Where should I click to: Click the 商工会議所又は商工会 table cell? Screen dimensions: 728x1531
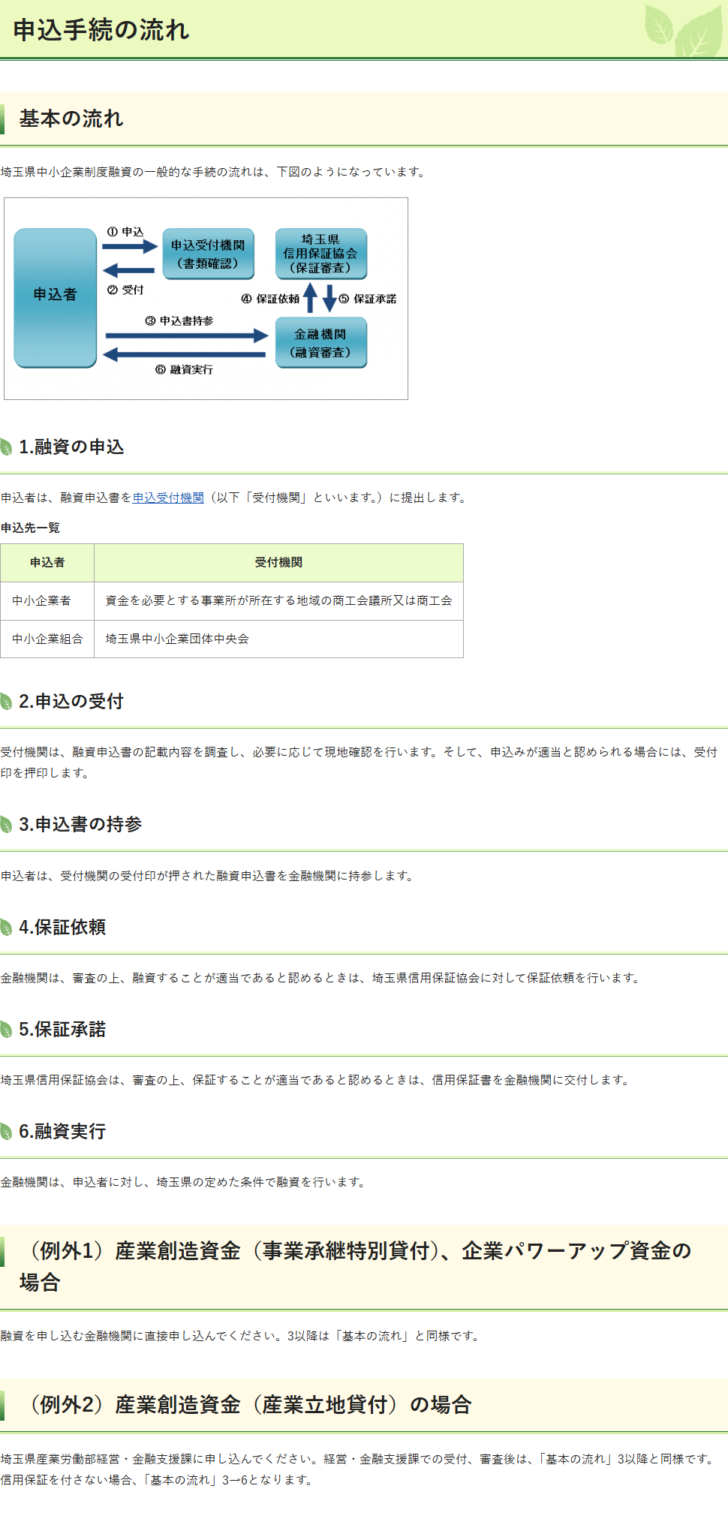[x=279, y=601]
